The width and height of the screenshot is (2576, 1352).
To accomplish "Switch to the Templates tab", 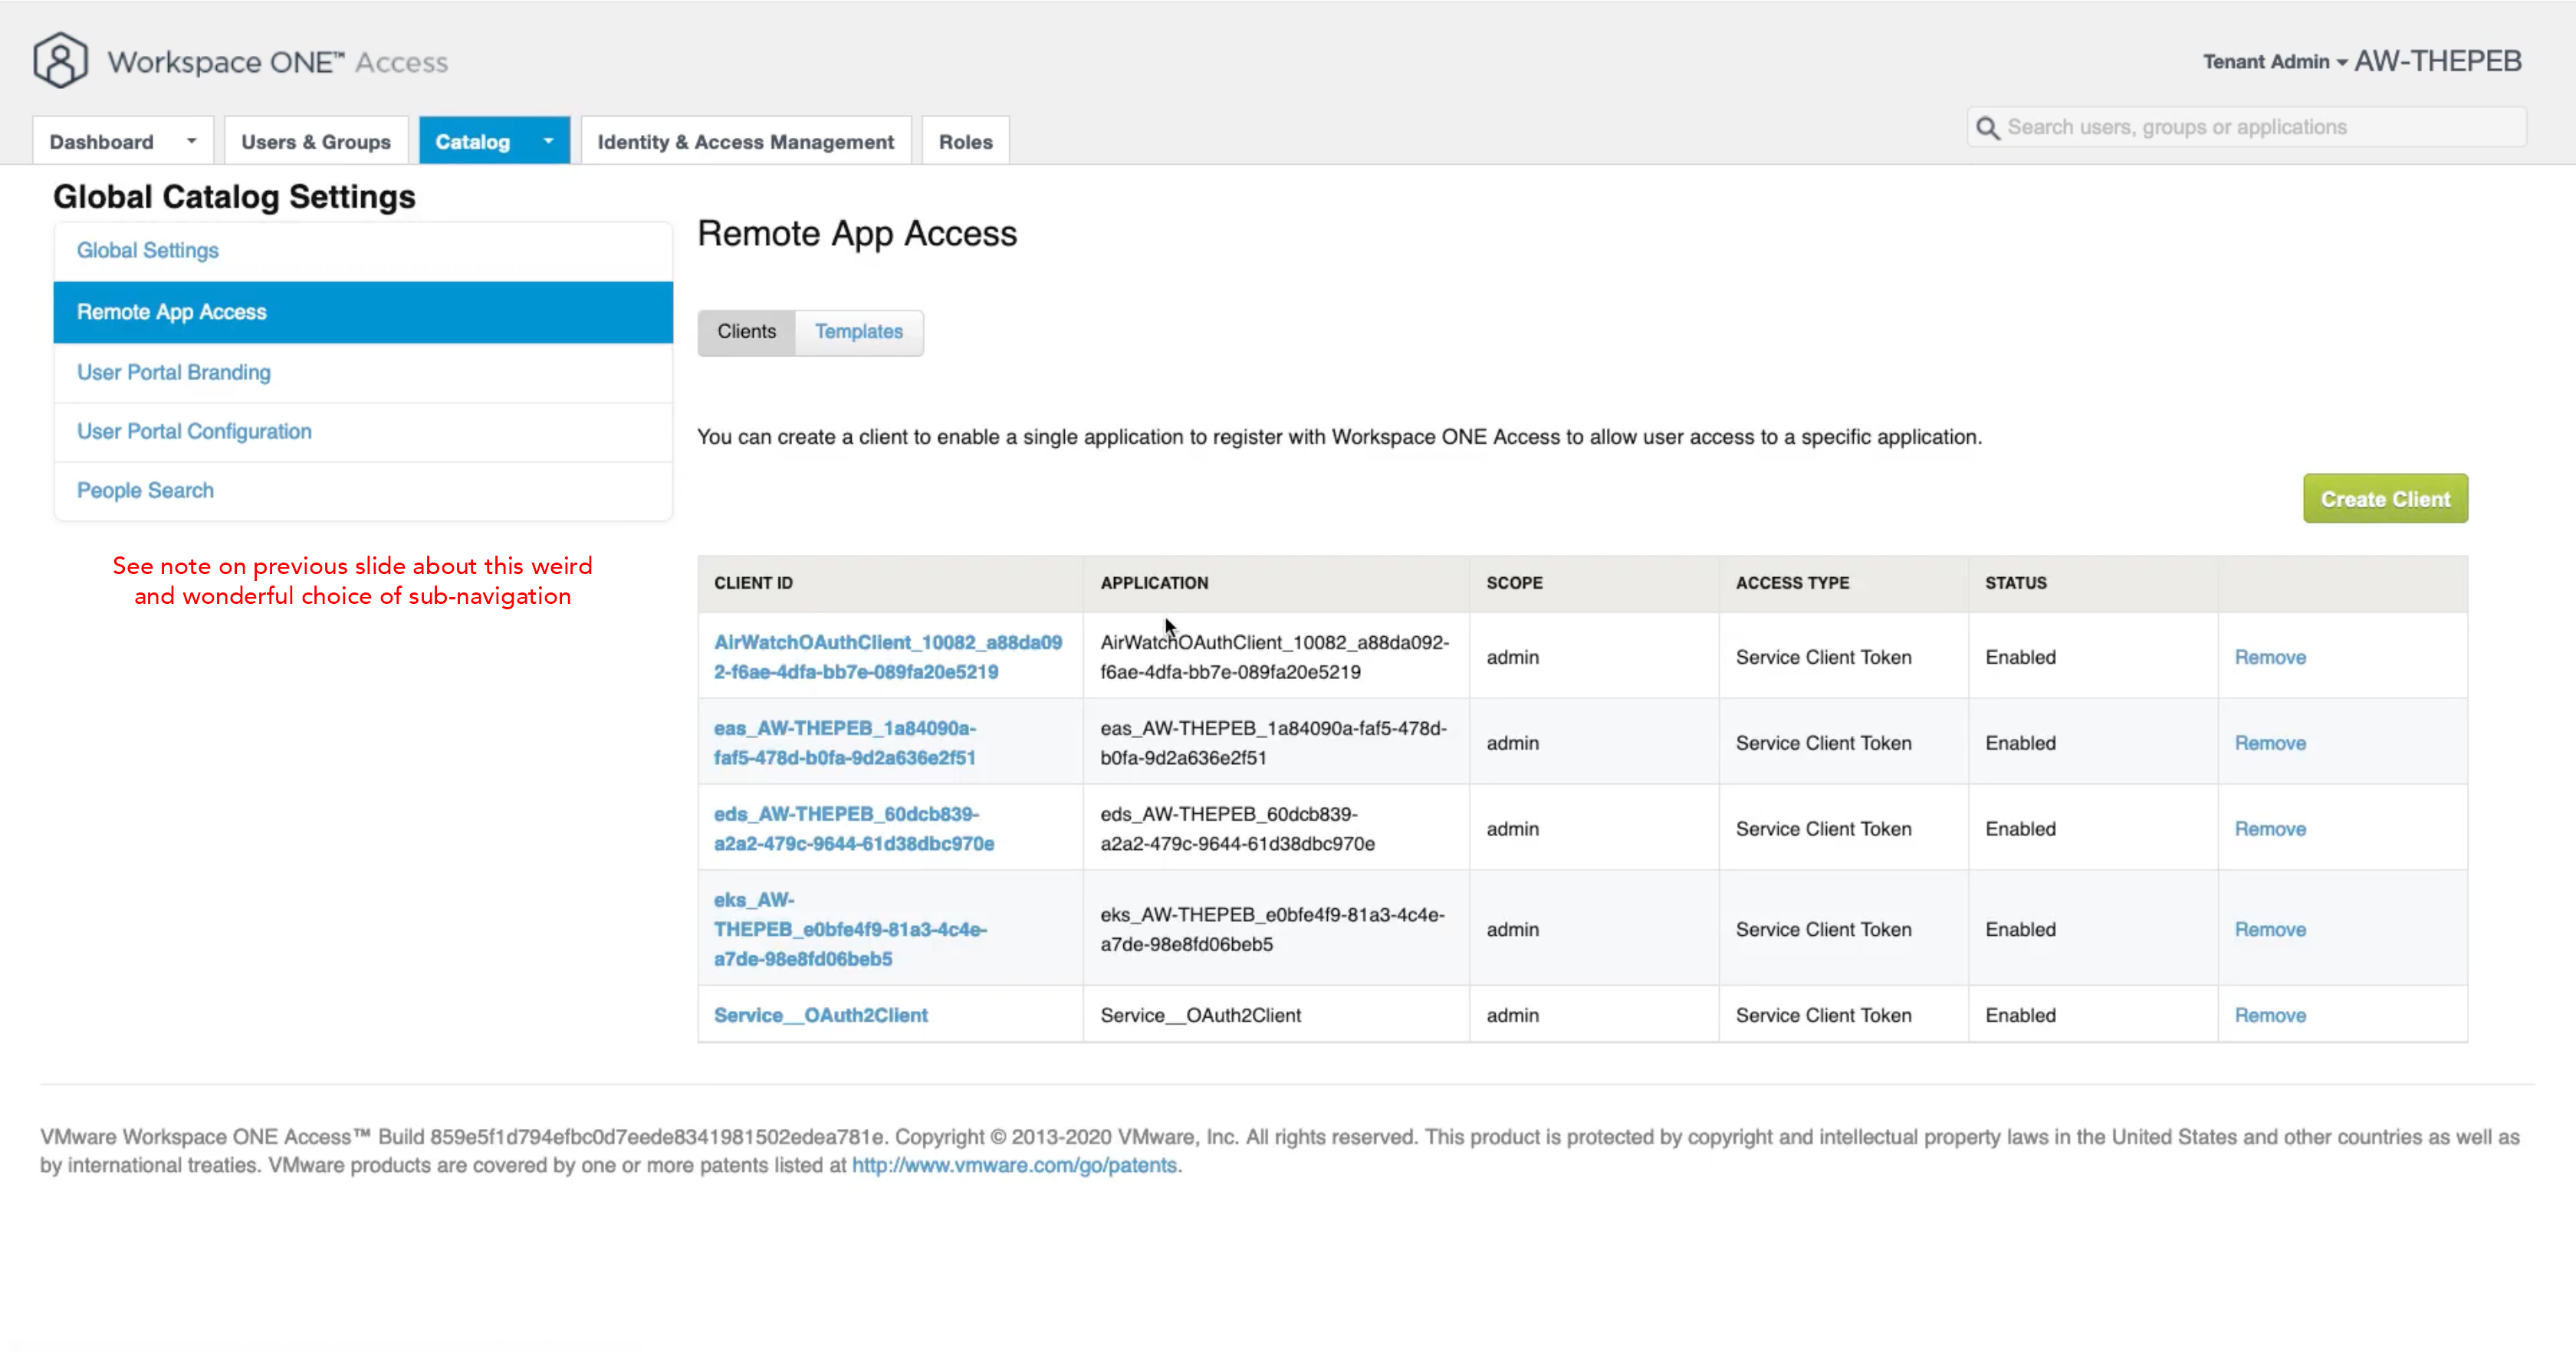I will coord(858,331).
